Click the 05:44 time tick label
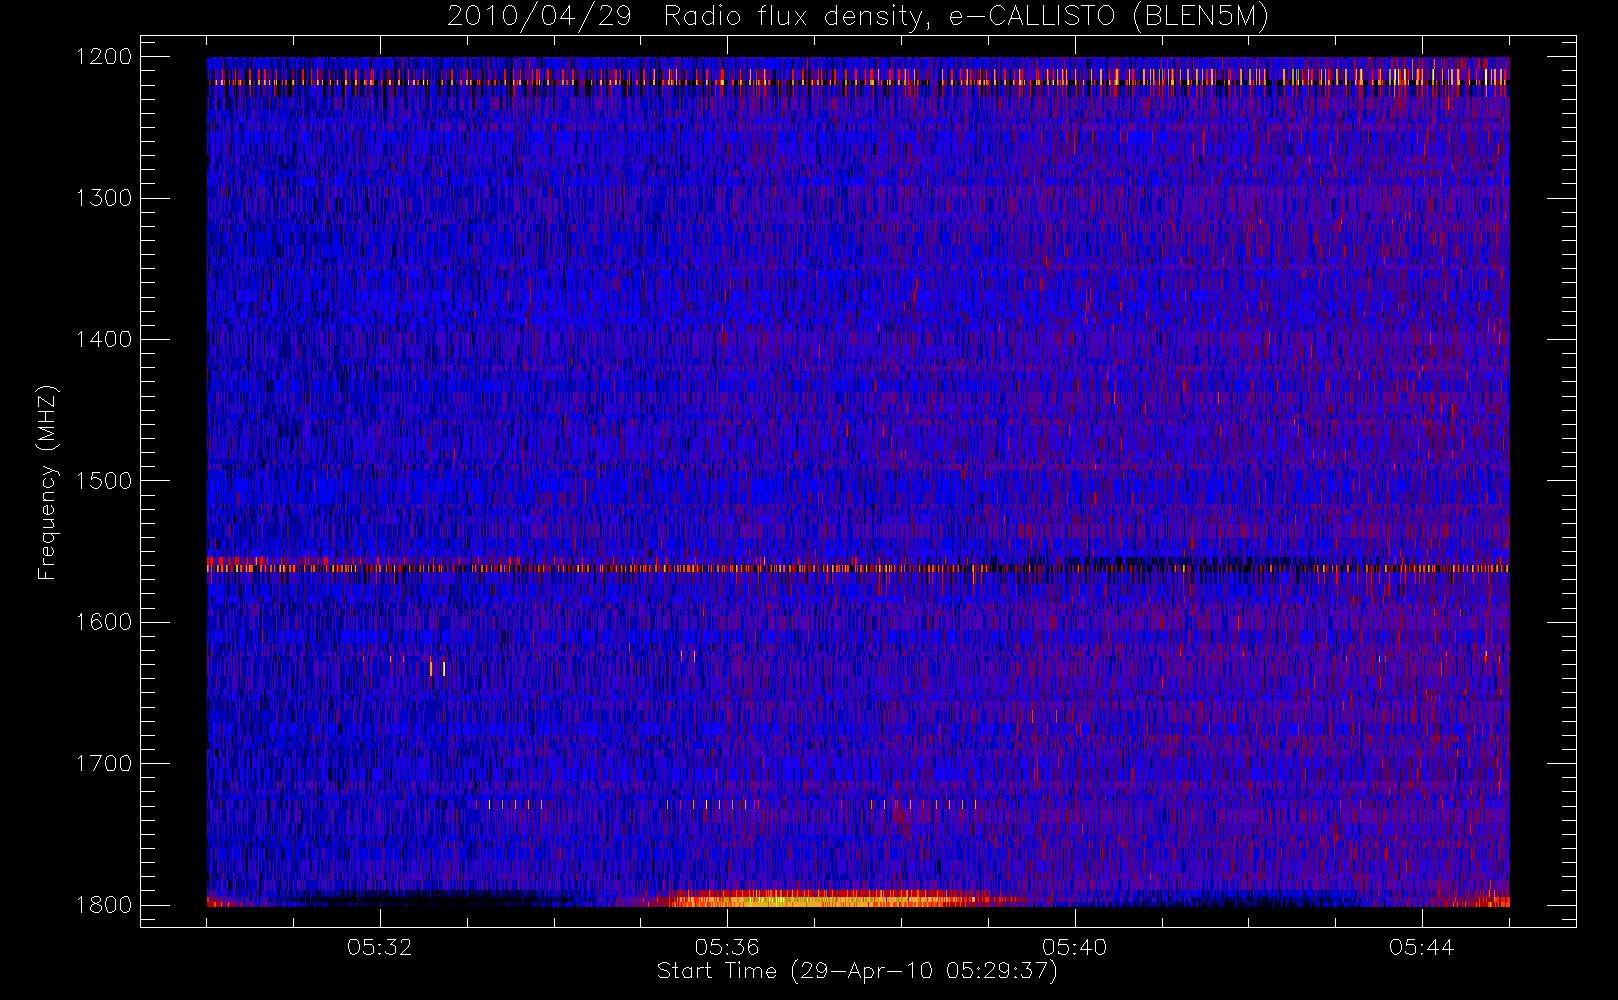This screenshot has width=1618, height=1000. pos(1421,947)
